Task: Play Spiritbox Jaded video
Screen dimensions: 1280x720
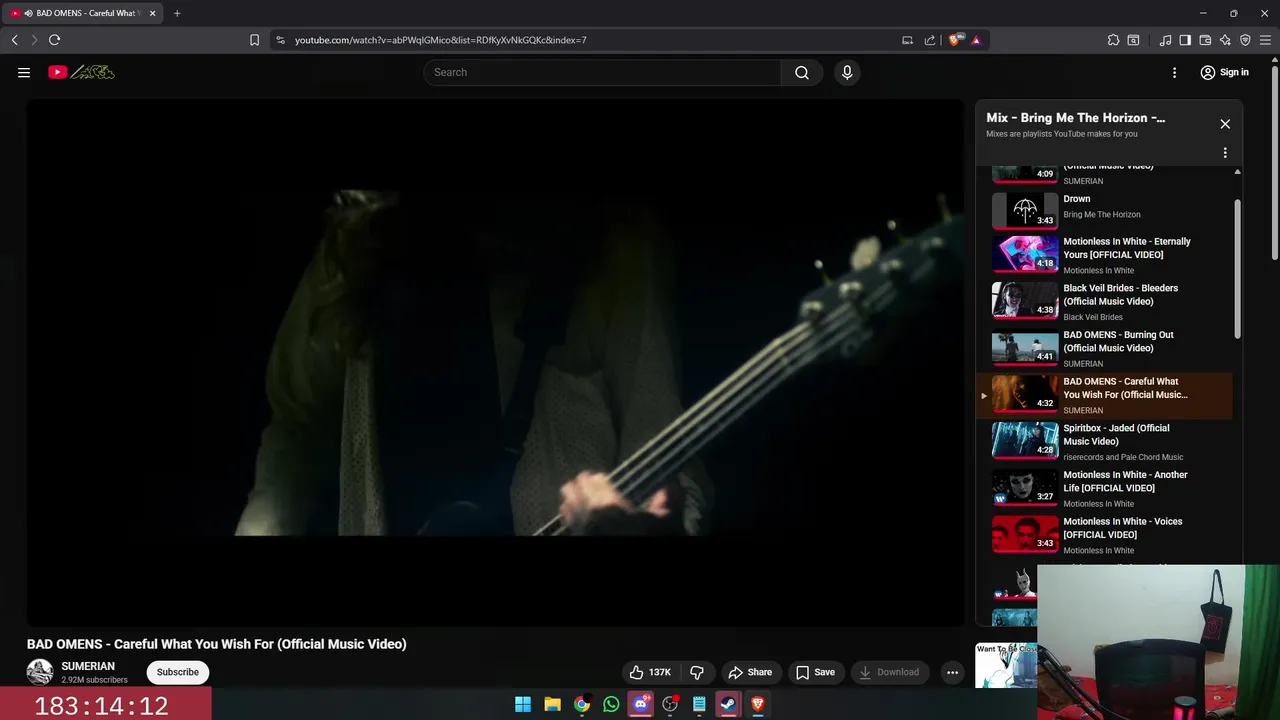Action: [x=1106, y=441]
